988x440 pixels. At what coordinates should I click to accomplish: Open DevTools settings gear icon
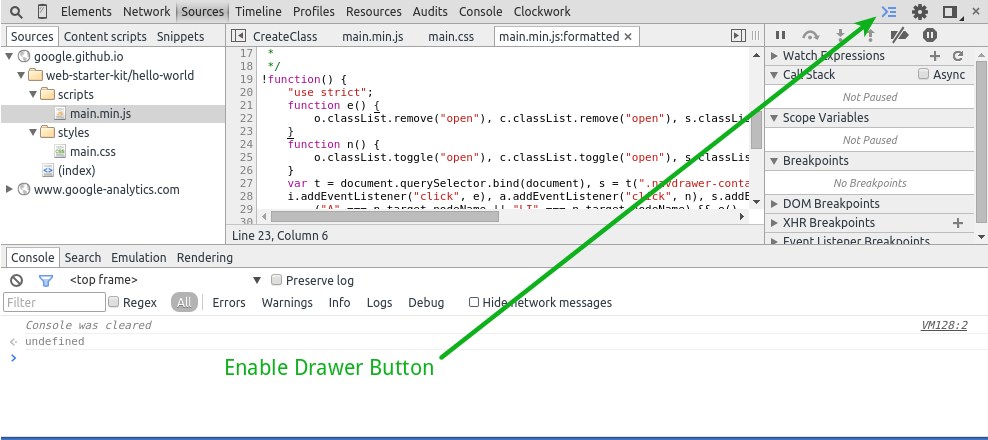pyautogui.click(x=919, y=12)
